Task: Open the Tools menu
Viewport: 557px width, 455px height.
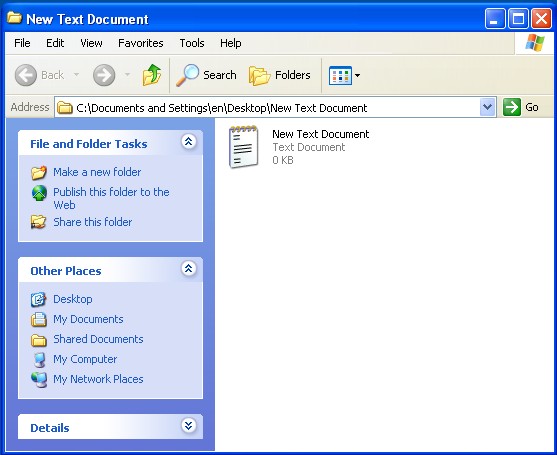Action: pos(192,43)
